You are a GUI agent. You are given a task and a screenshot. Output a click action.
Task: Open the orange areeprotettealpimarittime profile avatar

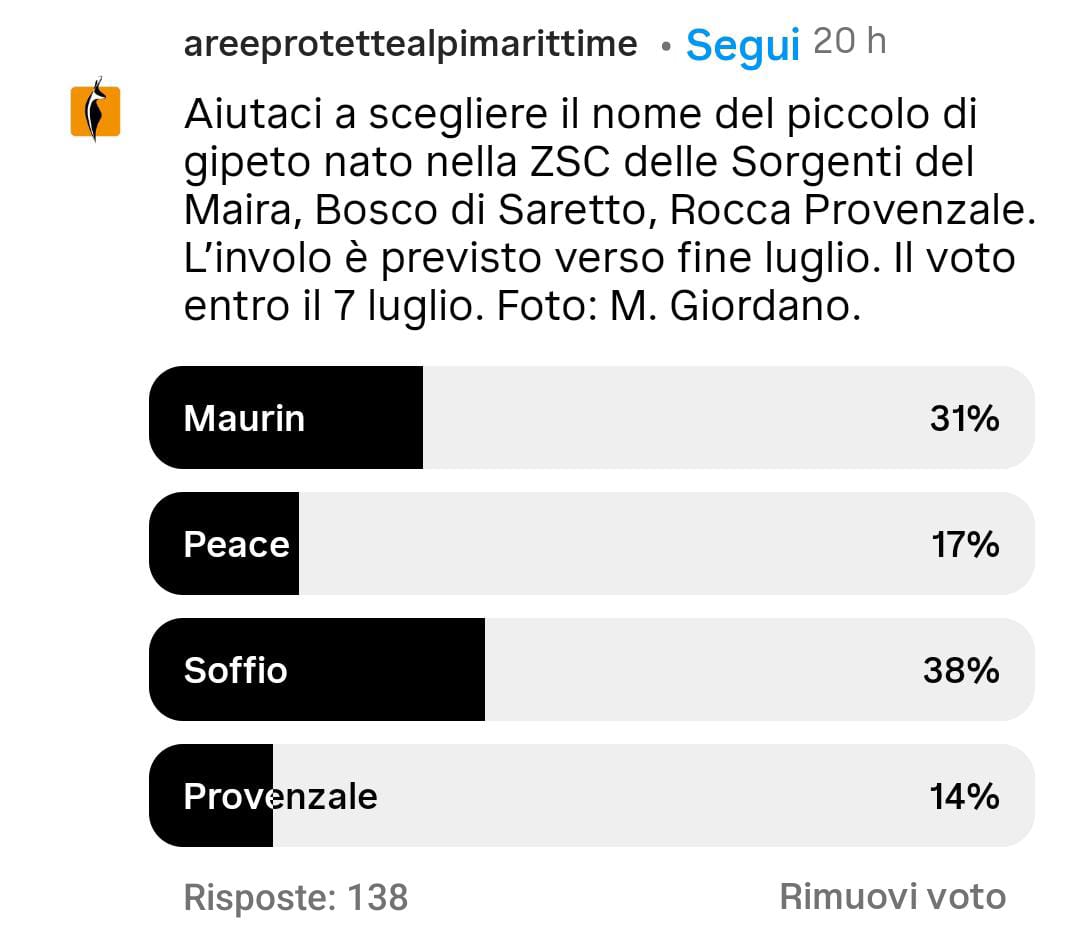click(96, 111)
